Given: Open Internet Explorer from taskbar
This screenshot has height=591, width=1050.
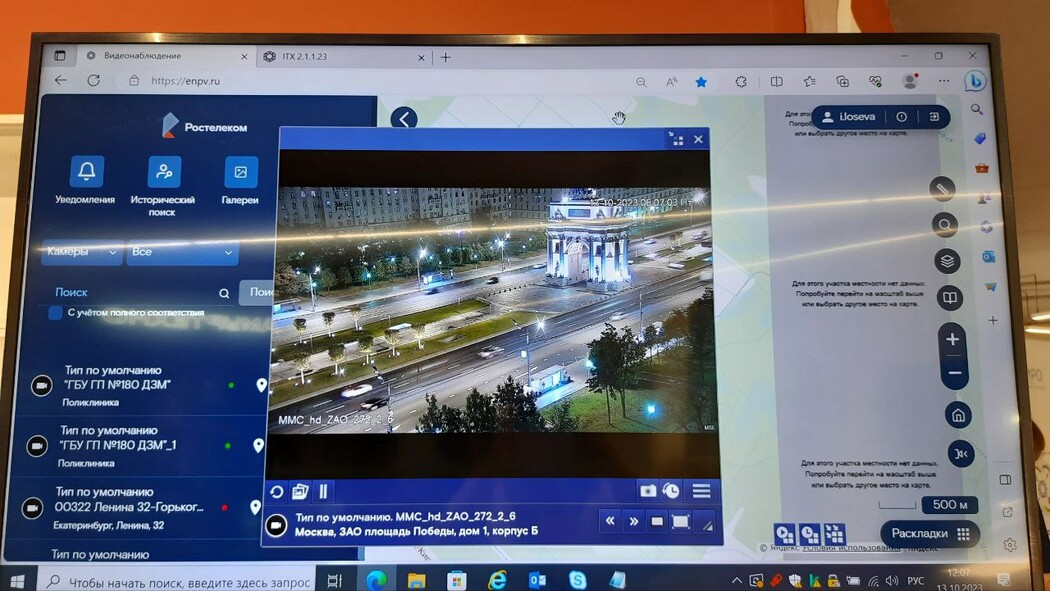Looking at the screenshot, I should (x=497, y=580).
